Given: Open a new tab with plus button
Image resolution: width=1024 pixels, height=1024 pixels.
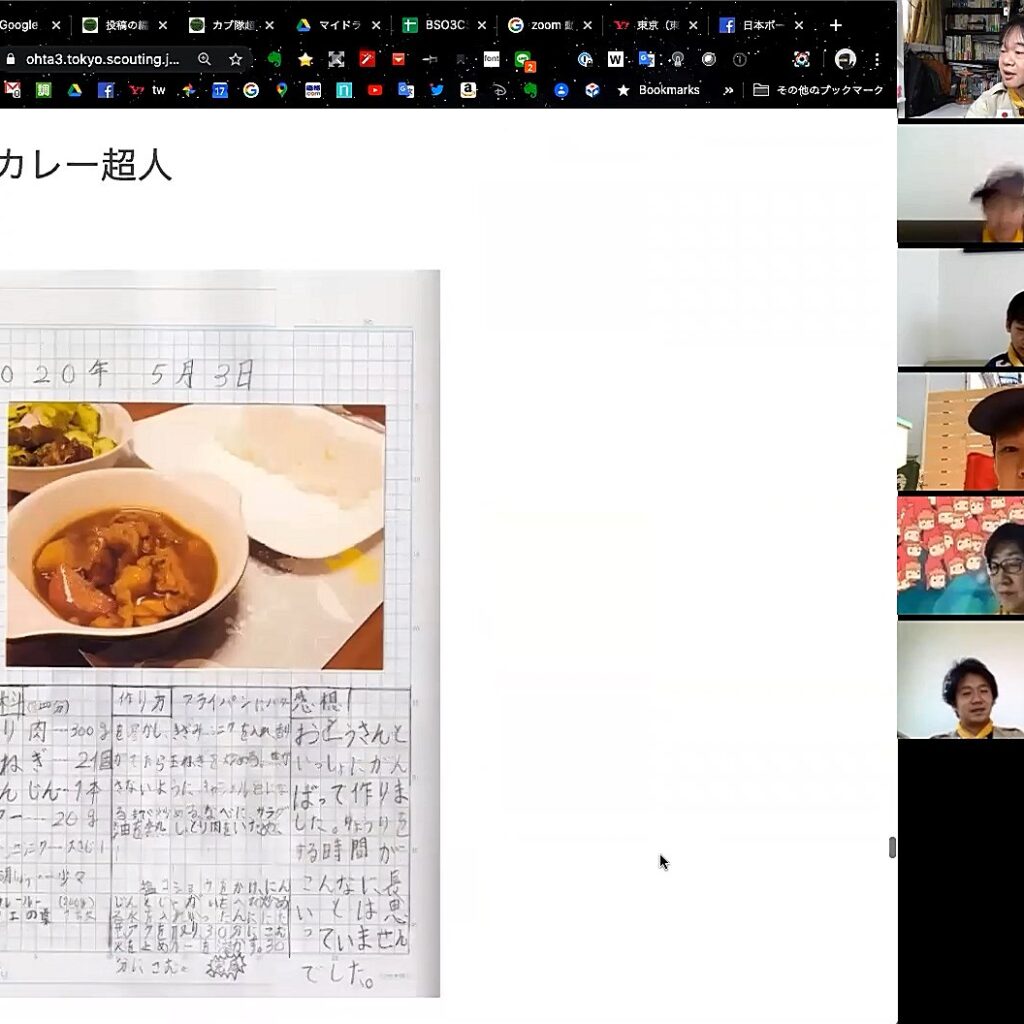Looking at the screenshot, I should tap(835, 25).
